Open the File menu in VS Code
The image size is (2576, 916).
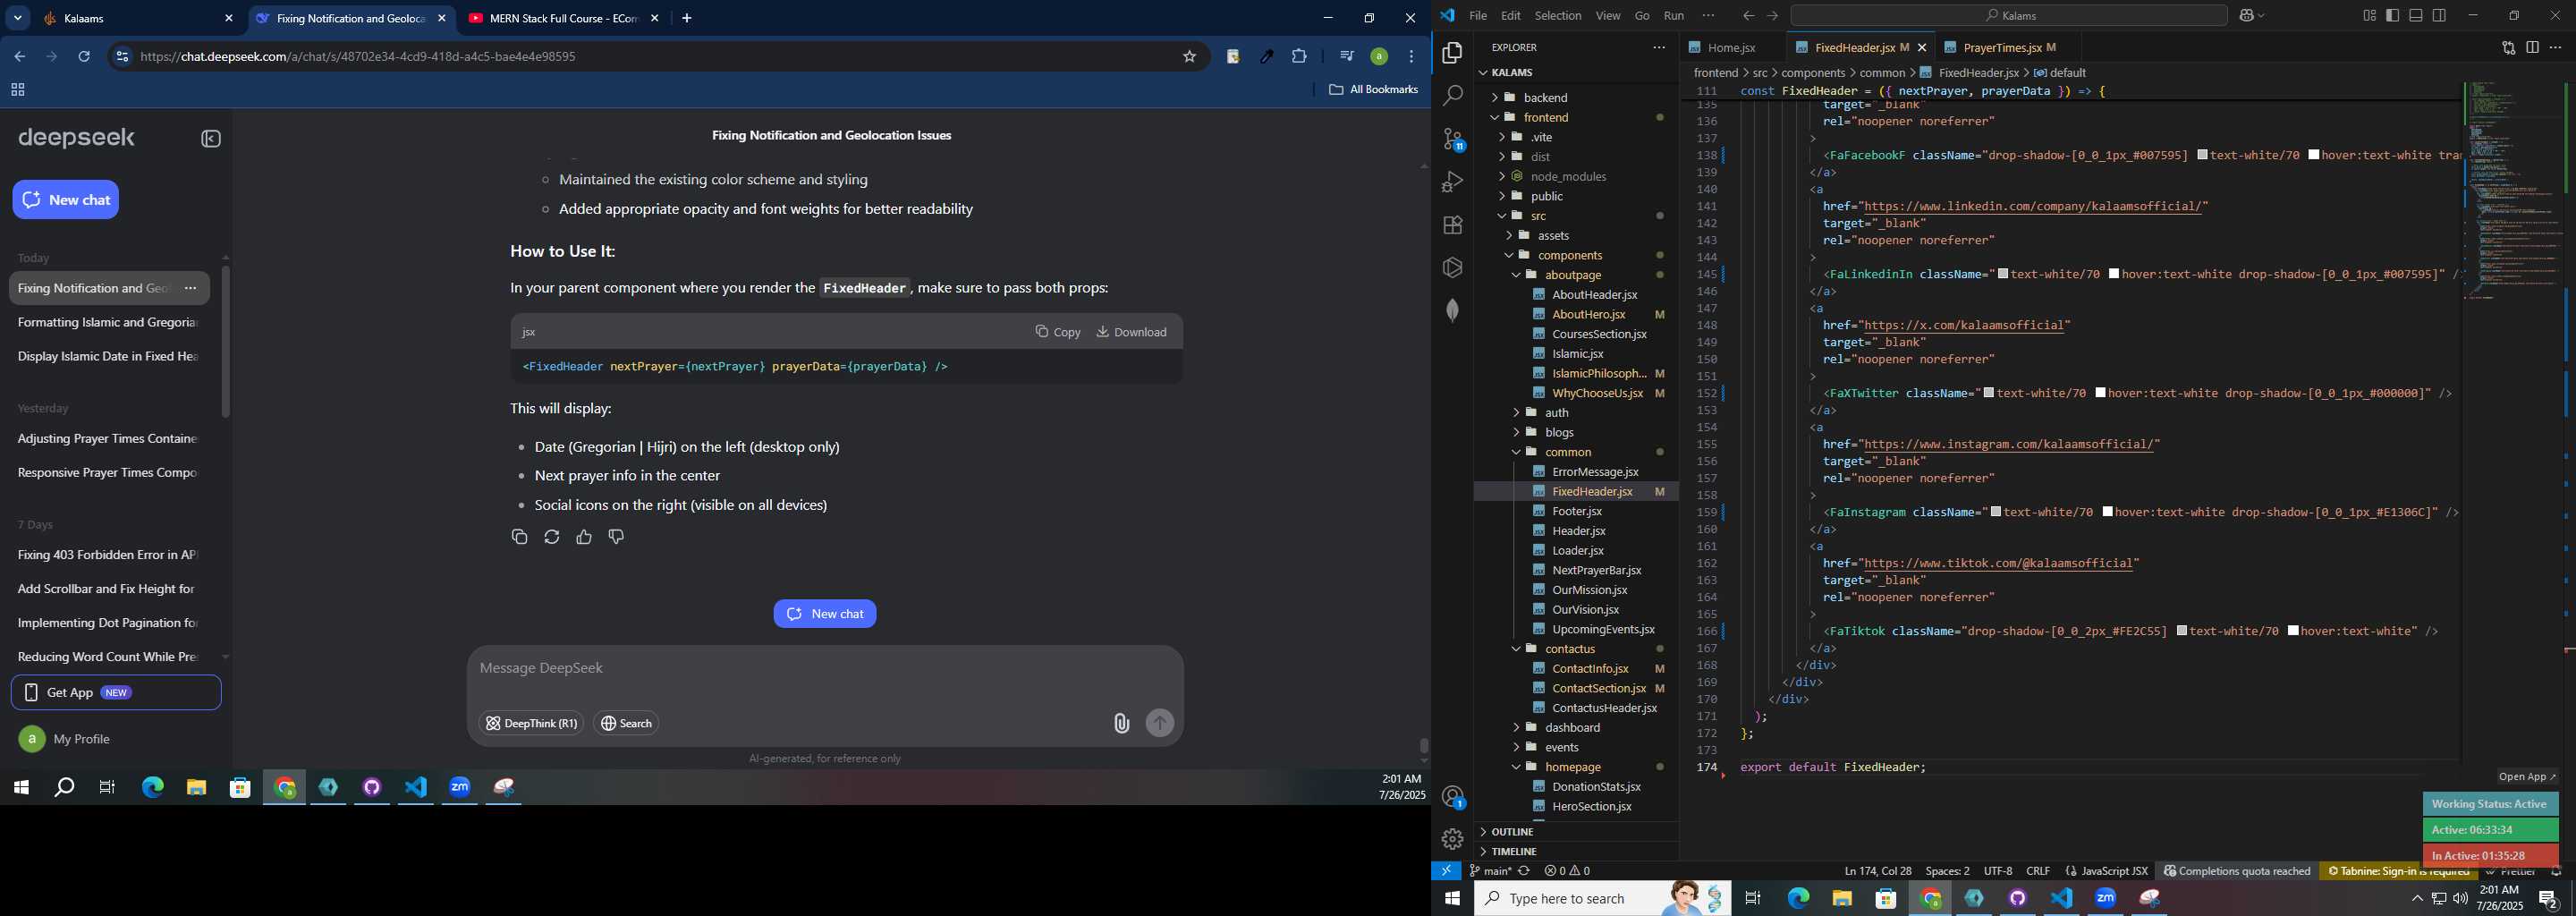[x=1477, y=15]
